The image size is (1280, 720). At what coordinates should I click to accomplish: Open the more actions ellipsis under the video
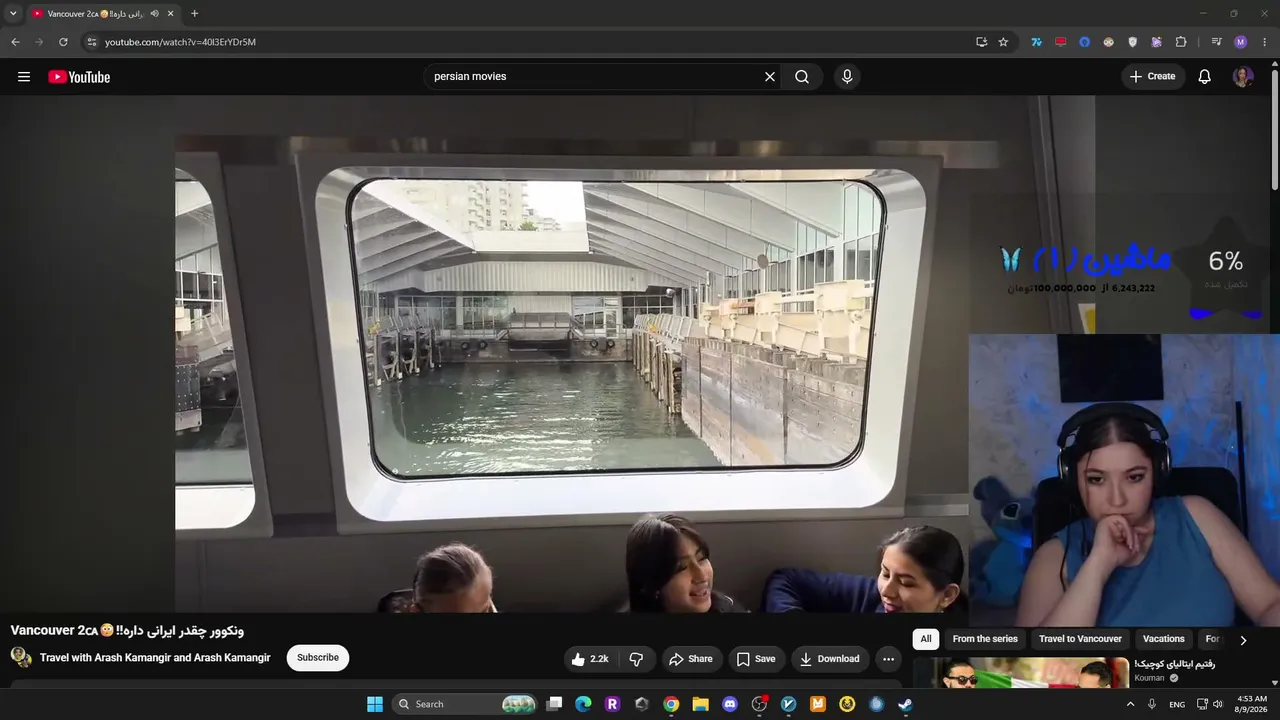888,659
